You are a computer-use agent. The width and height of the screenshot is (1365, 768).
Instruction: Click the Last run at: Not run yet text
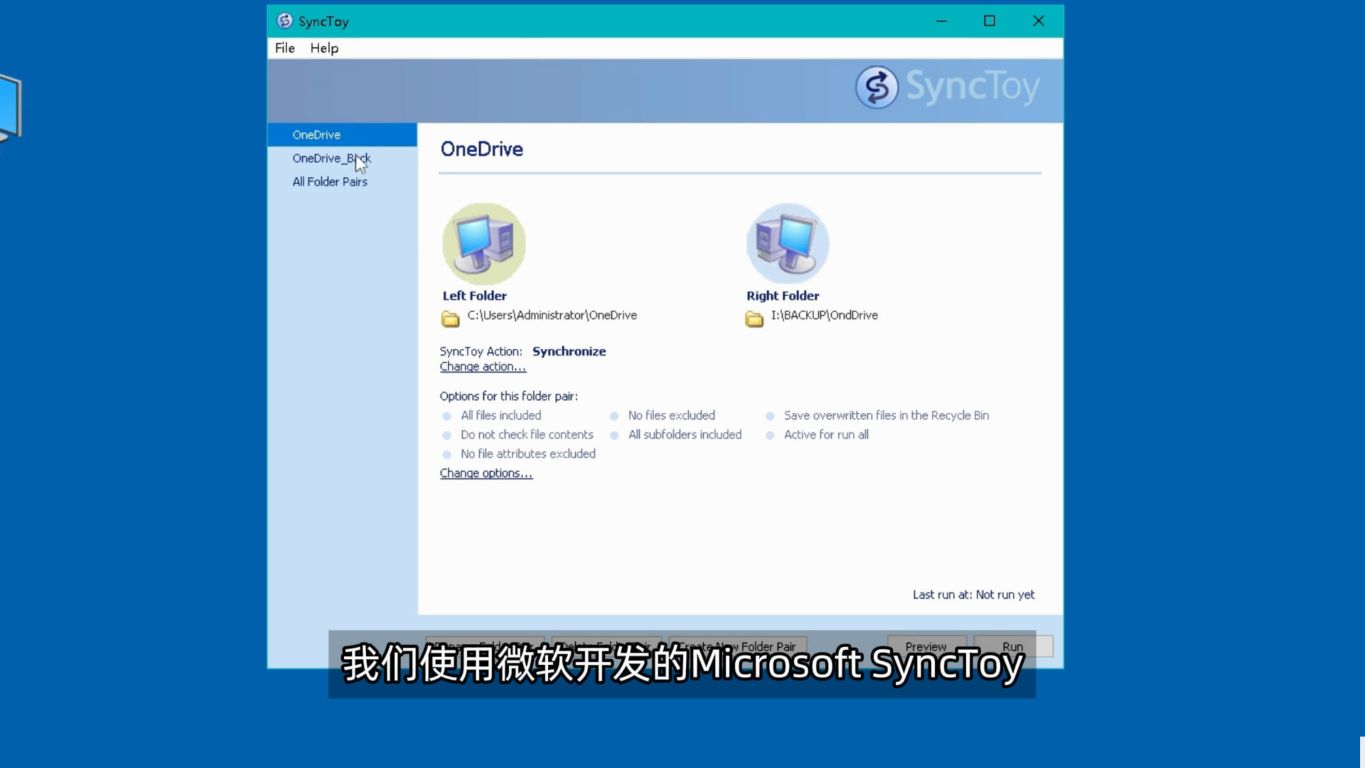pos(974,595)
